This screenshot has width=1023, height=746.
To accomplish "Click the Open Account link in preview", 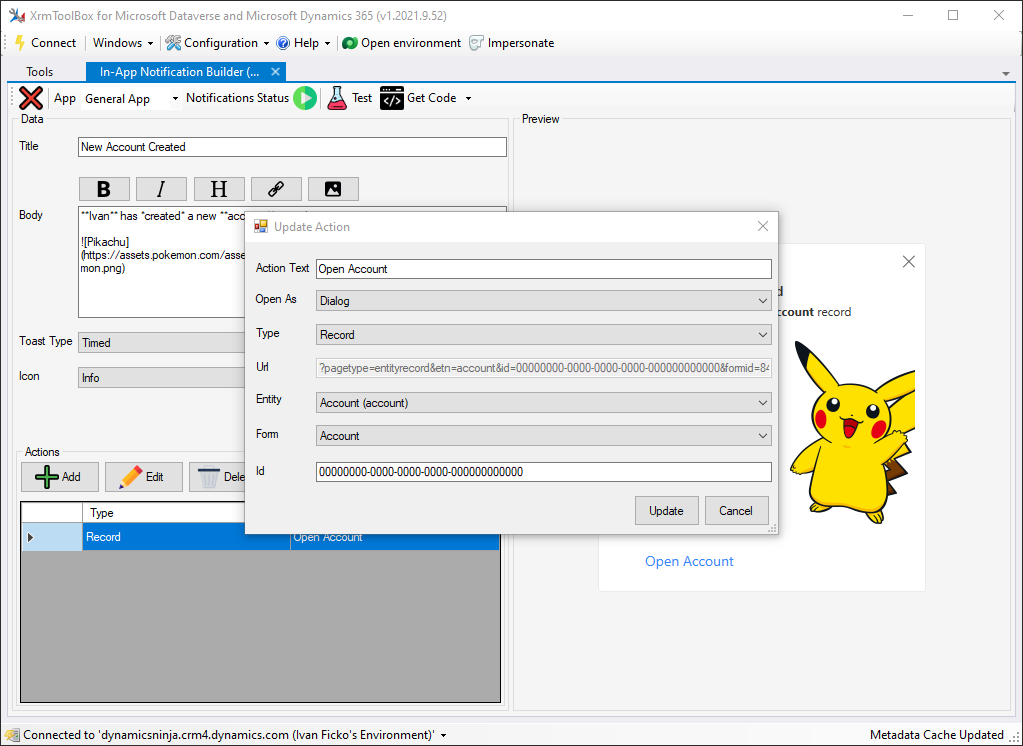I will click(x=689, y=561).
